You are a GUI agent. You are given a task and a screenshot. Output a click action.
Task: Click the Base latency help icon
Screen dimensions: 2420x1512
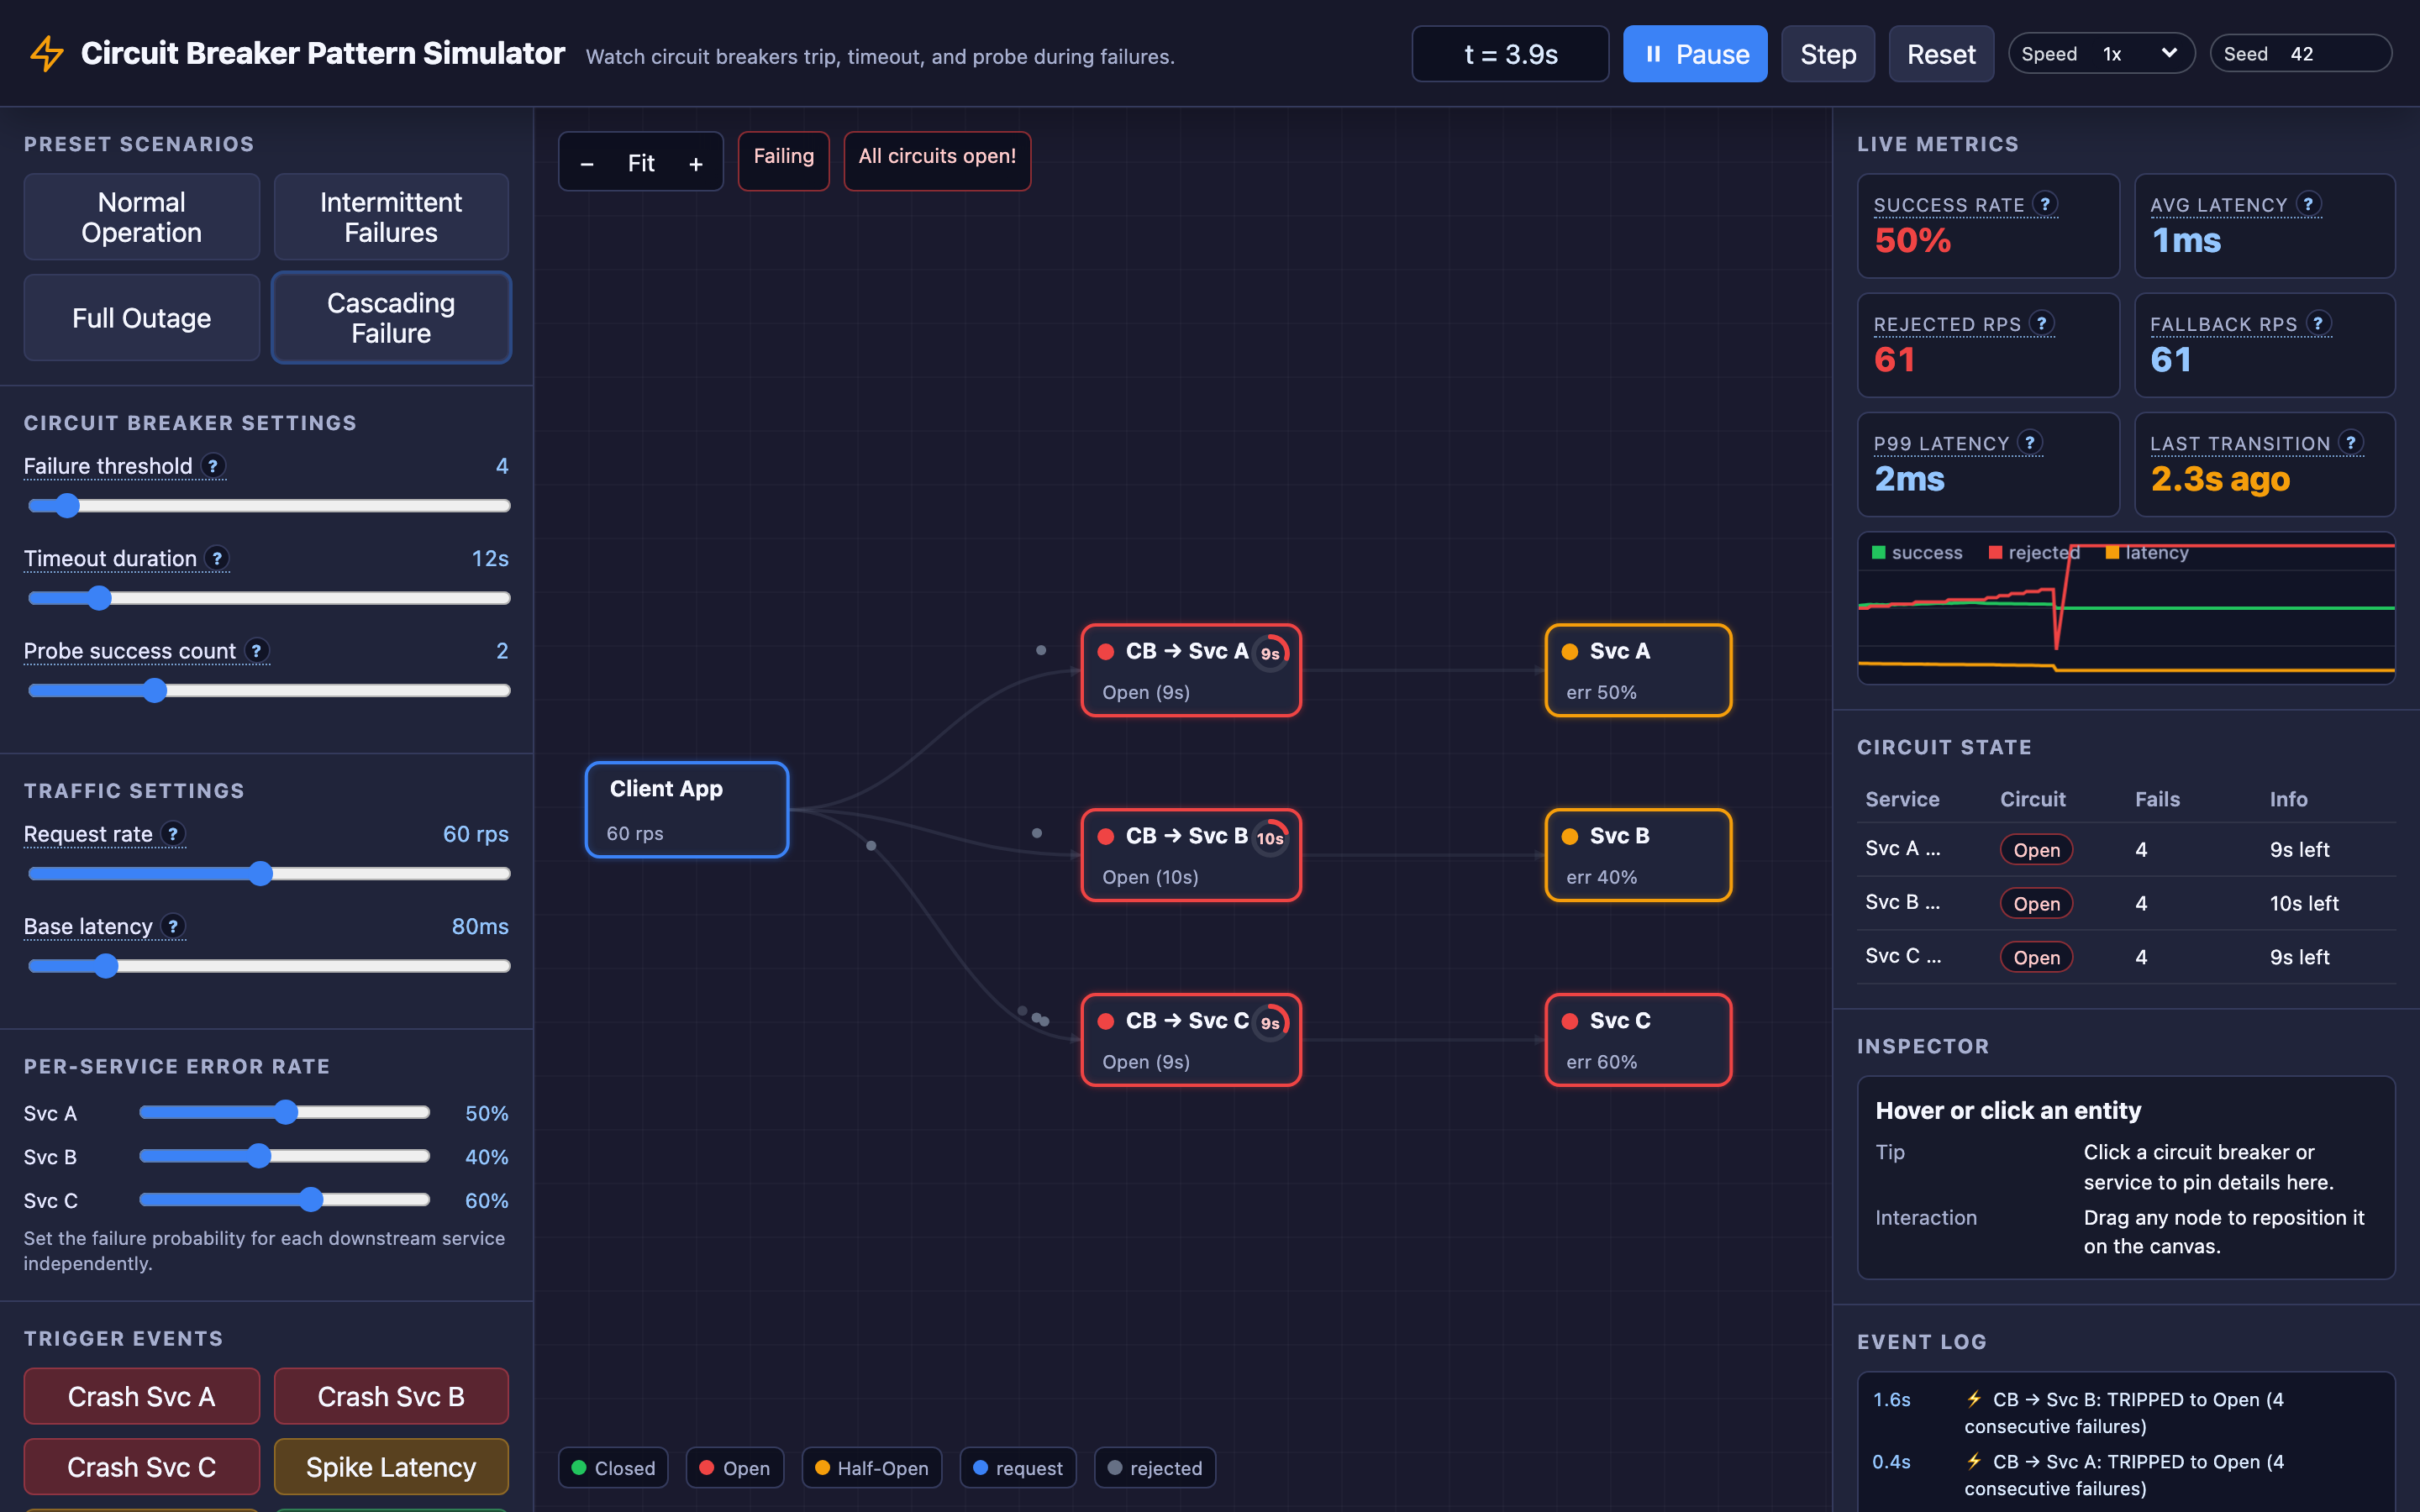[x=173, y=926]
